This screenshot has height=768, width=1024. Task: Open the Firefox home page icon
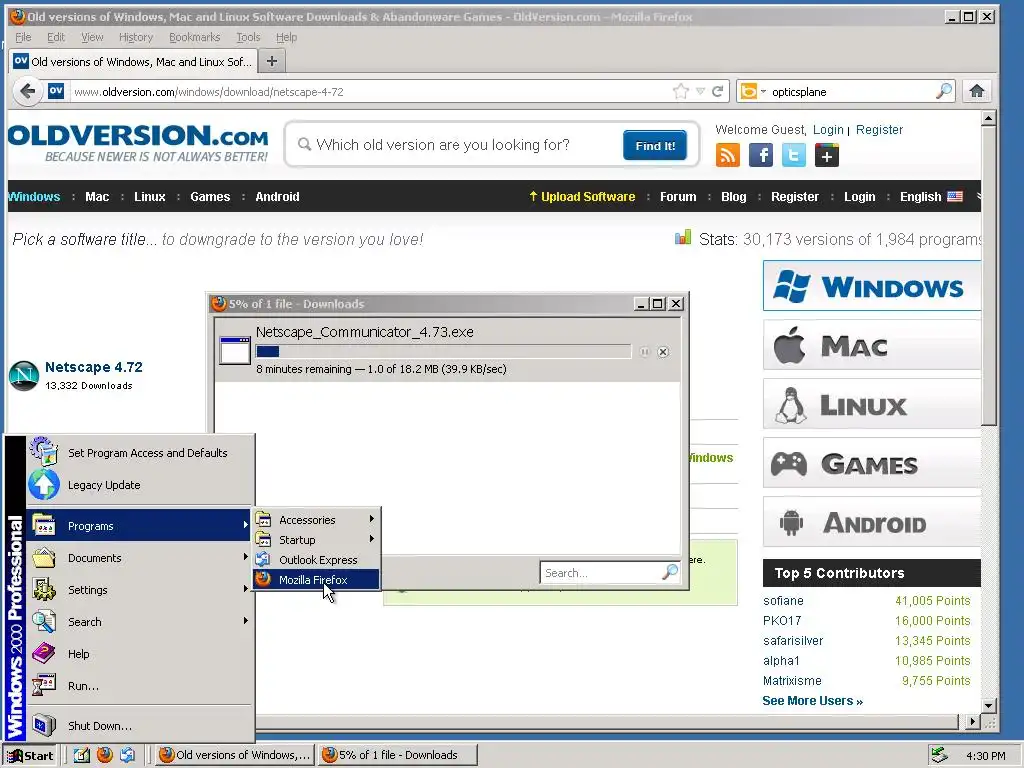(x=976, y=91)
